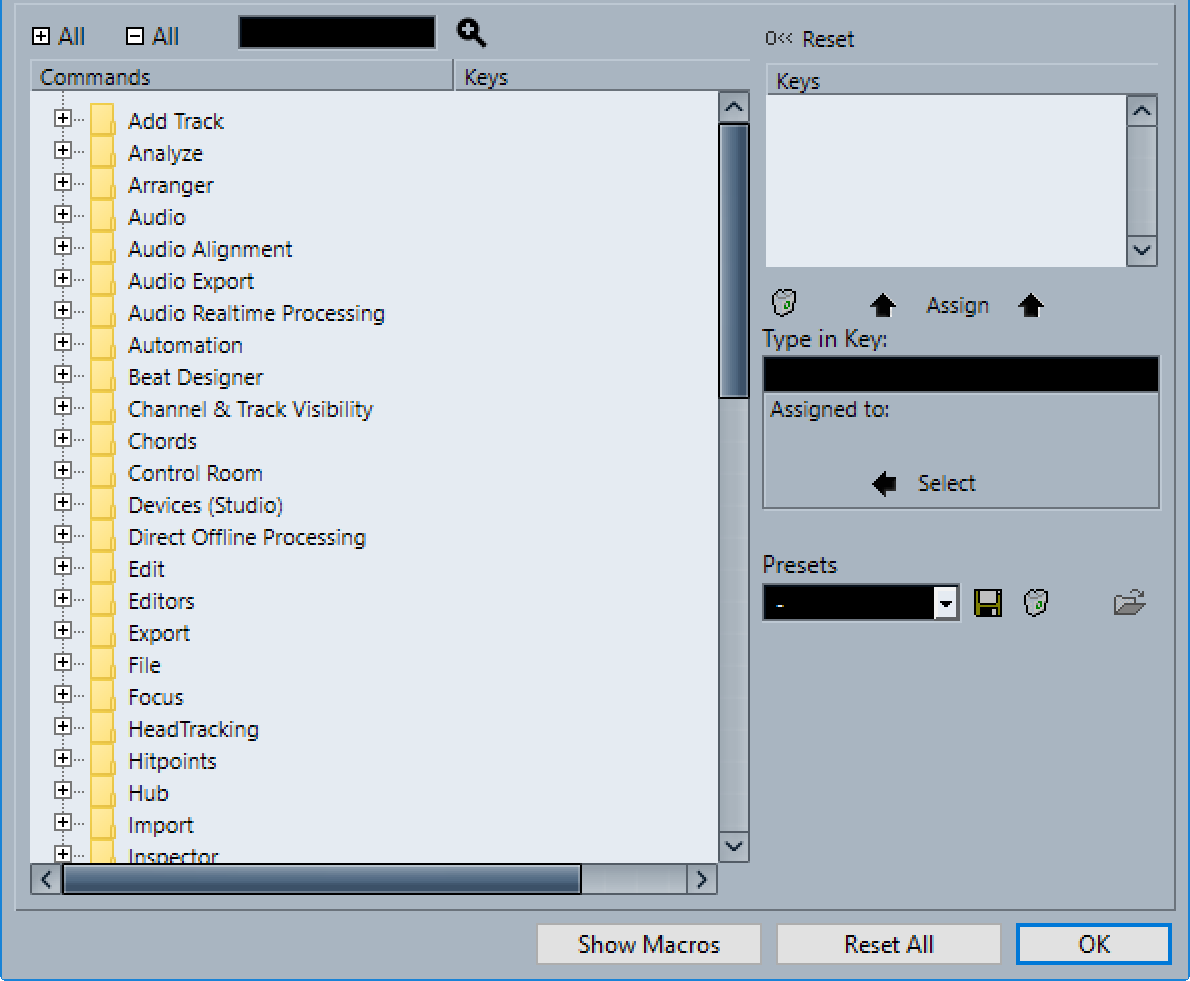This screenshot has height=981, width=1190.
Task: Click the Show Macros button
Action: click(x=649, y=945)
